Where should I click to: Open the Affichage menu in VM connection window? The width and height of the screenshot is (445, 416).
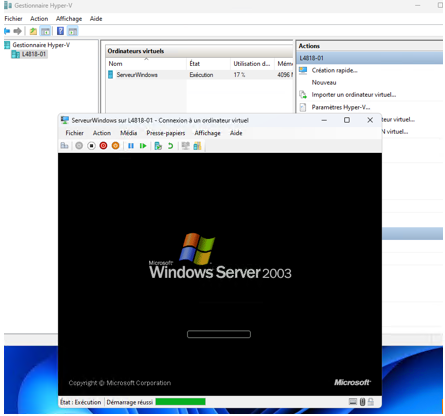207,133
